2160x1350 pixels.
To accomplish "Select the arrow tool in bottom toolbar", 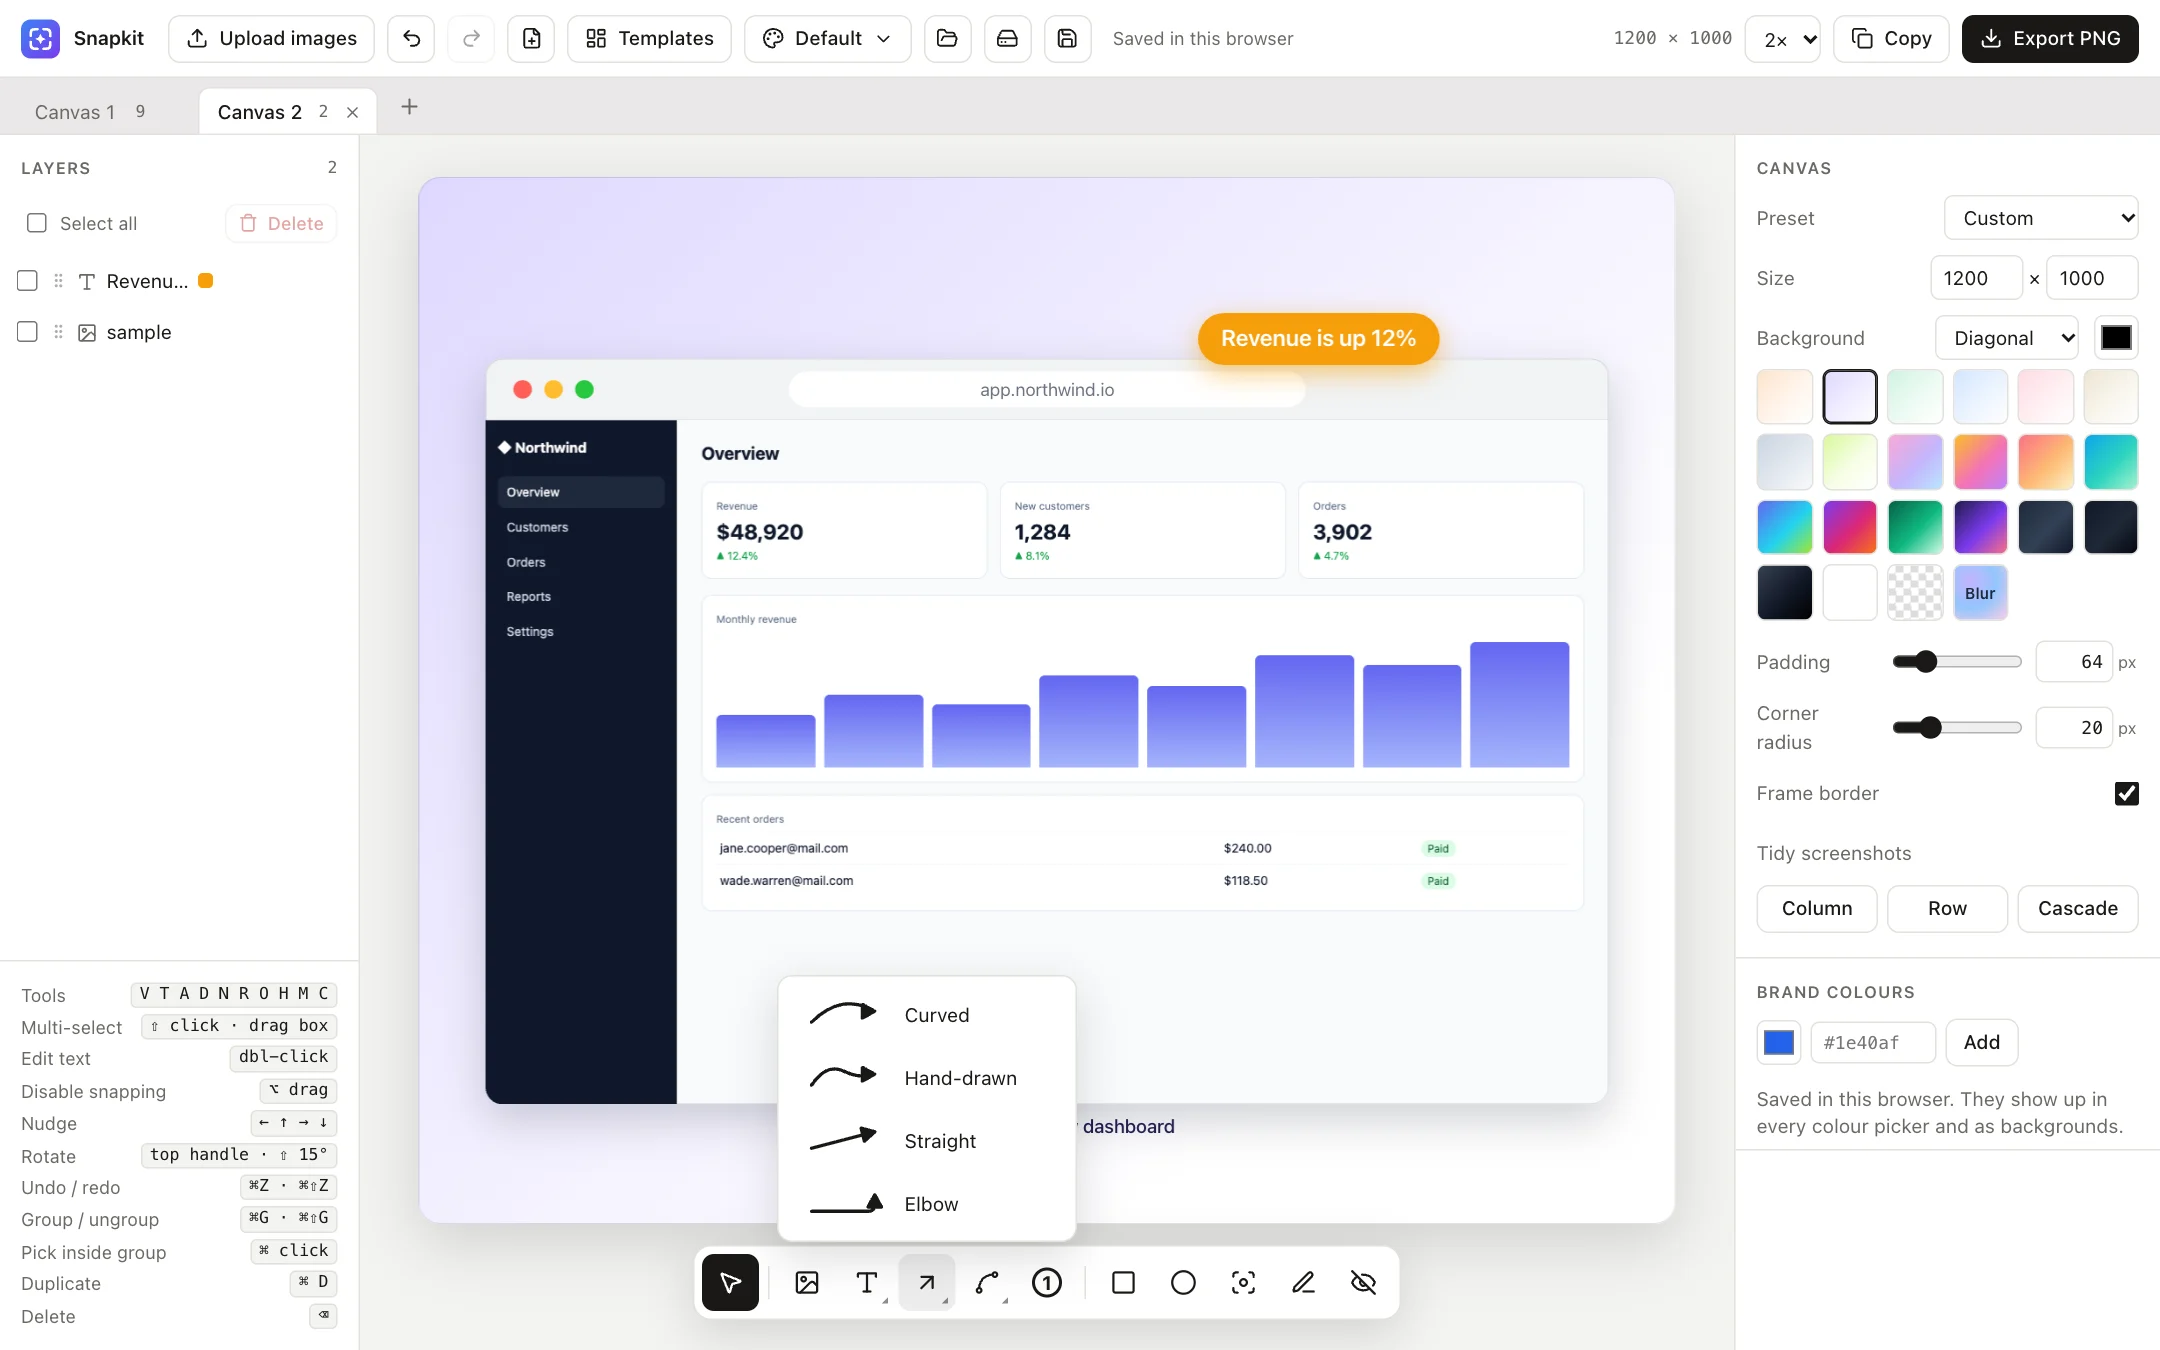I will click(927, 1282).
